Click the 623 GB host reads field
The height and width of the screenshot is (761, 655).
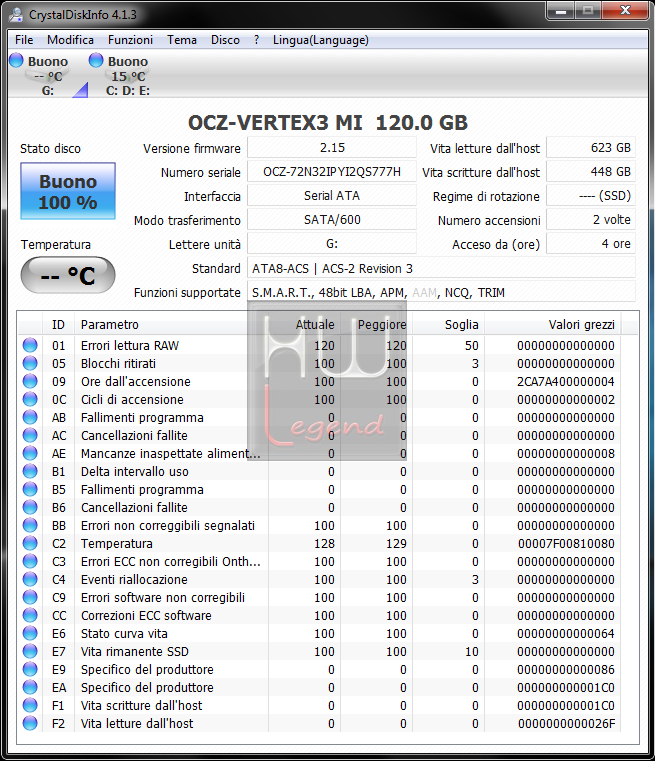[591, 148]
